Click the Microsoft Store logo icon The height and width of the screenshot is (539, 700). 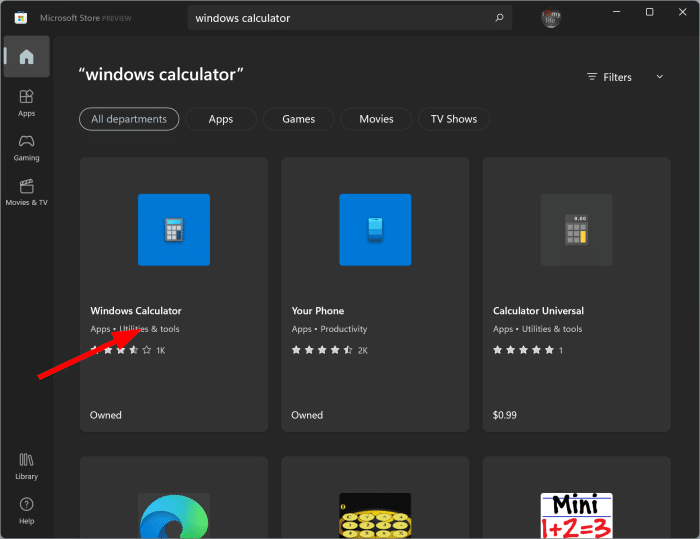[x=19, y=18]
